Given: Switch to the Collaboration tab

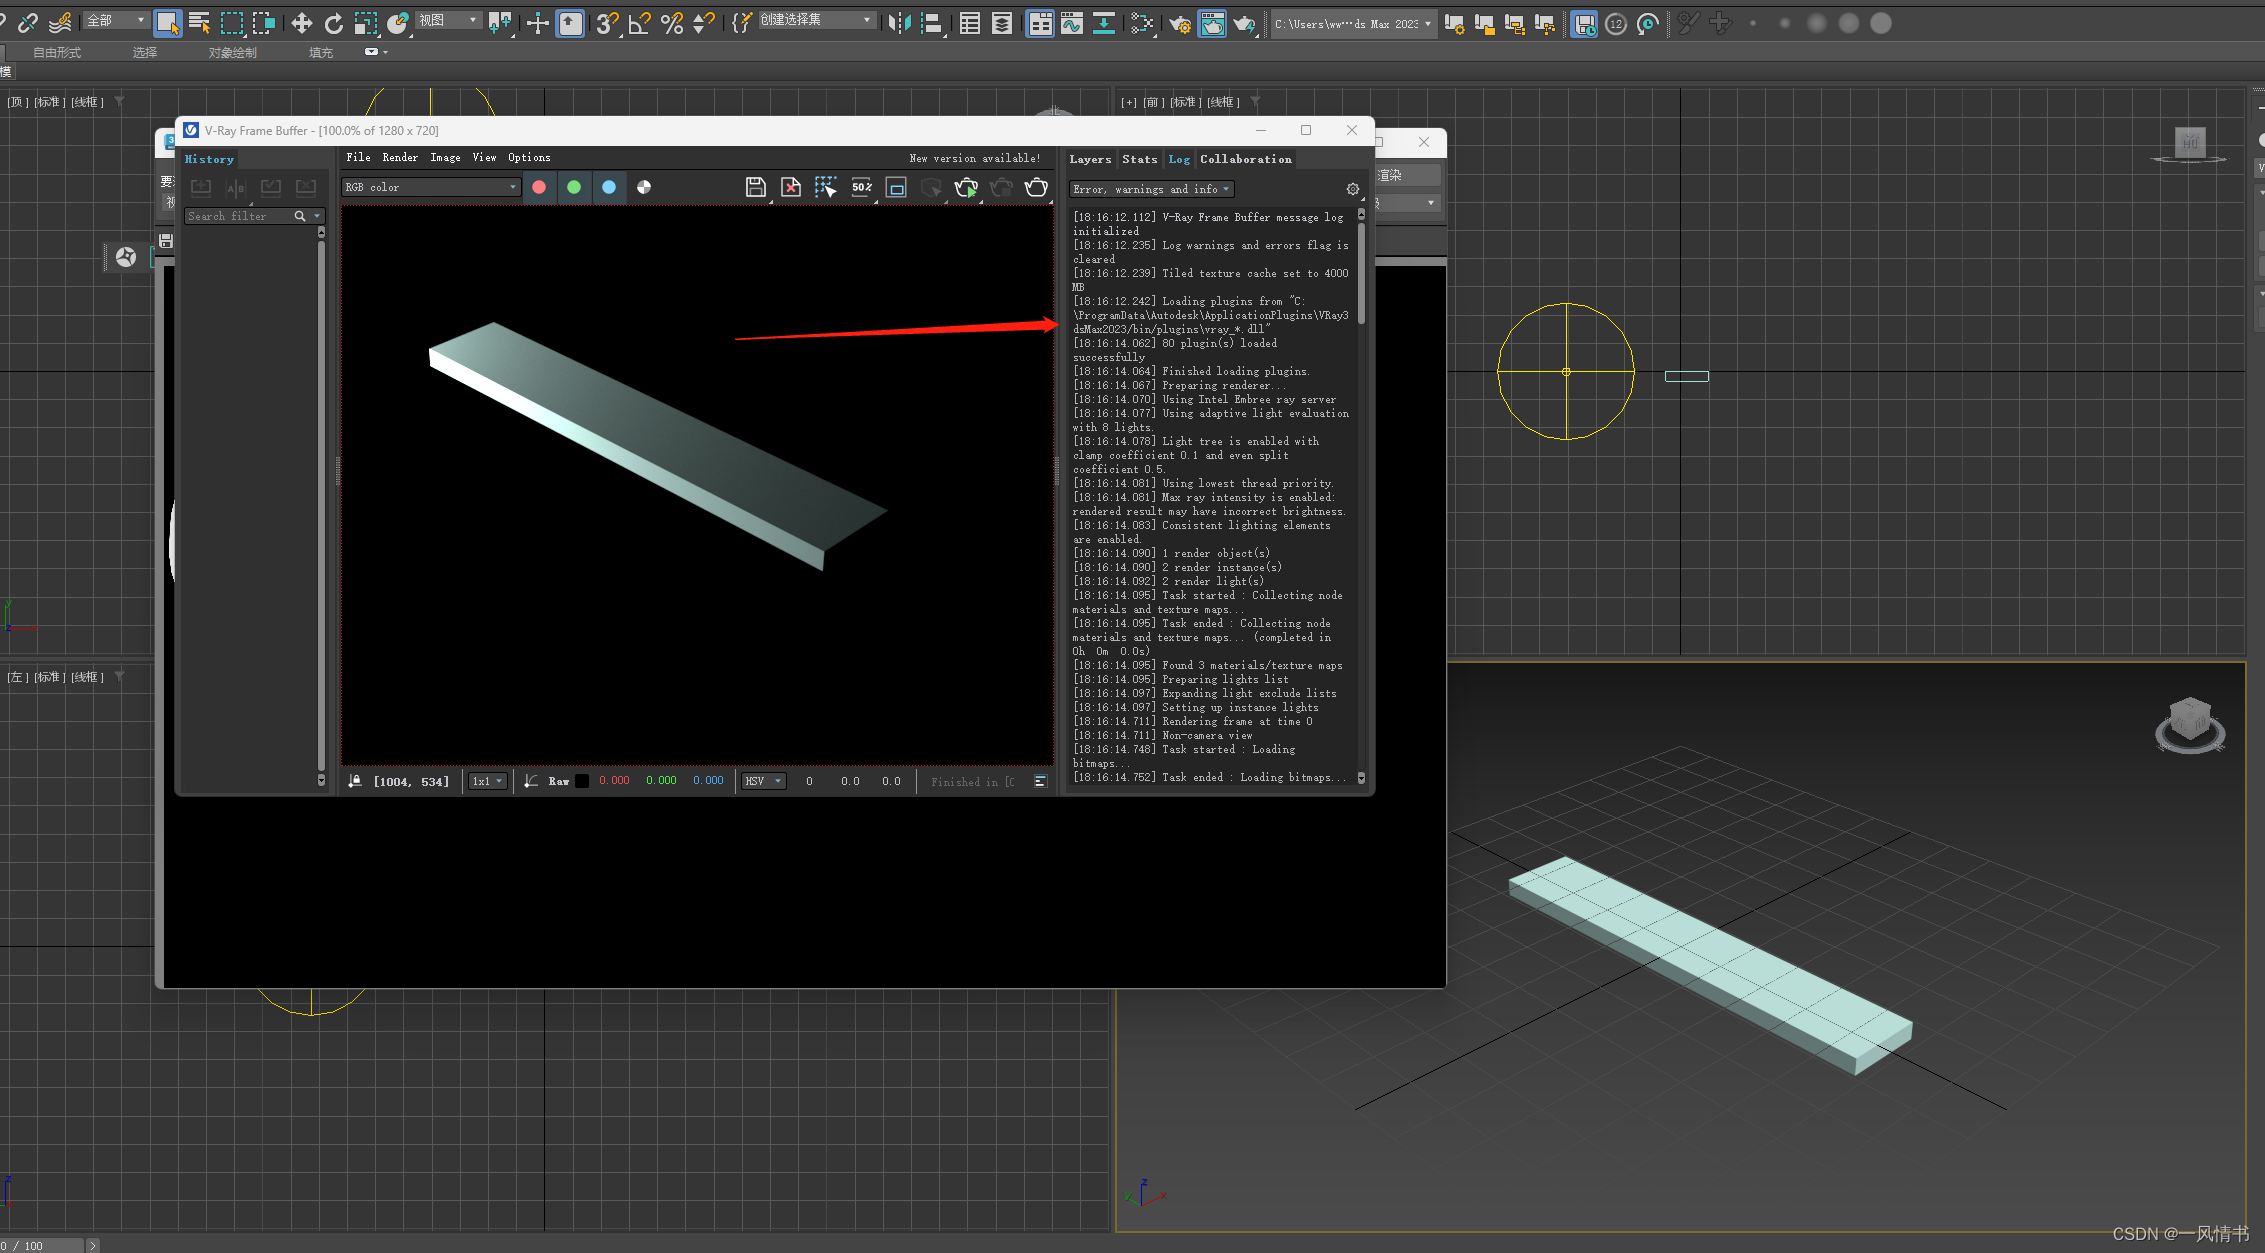Looking at the screenshot, I should click(x=1246, y=159).
